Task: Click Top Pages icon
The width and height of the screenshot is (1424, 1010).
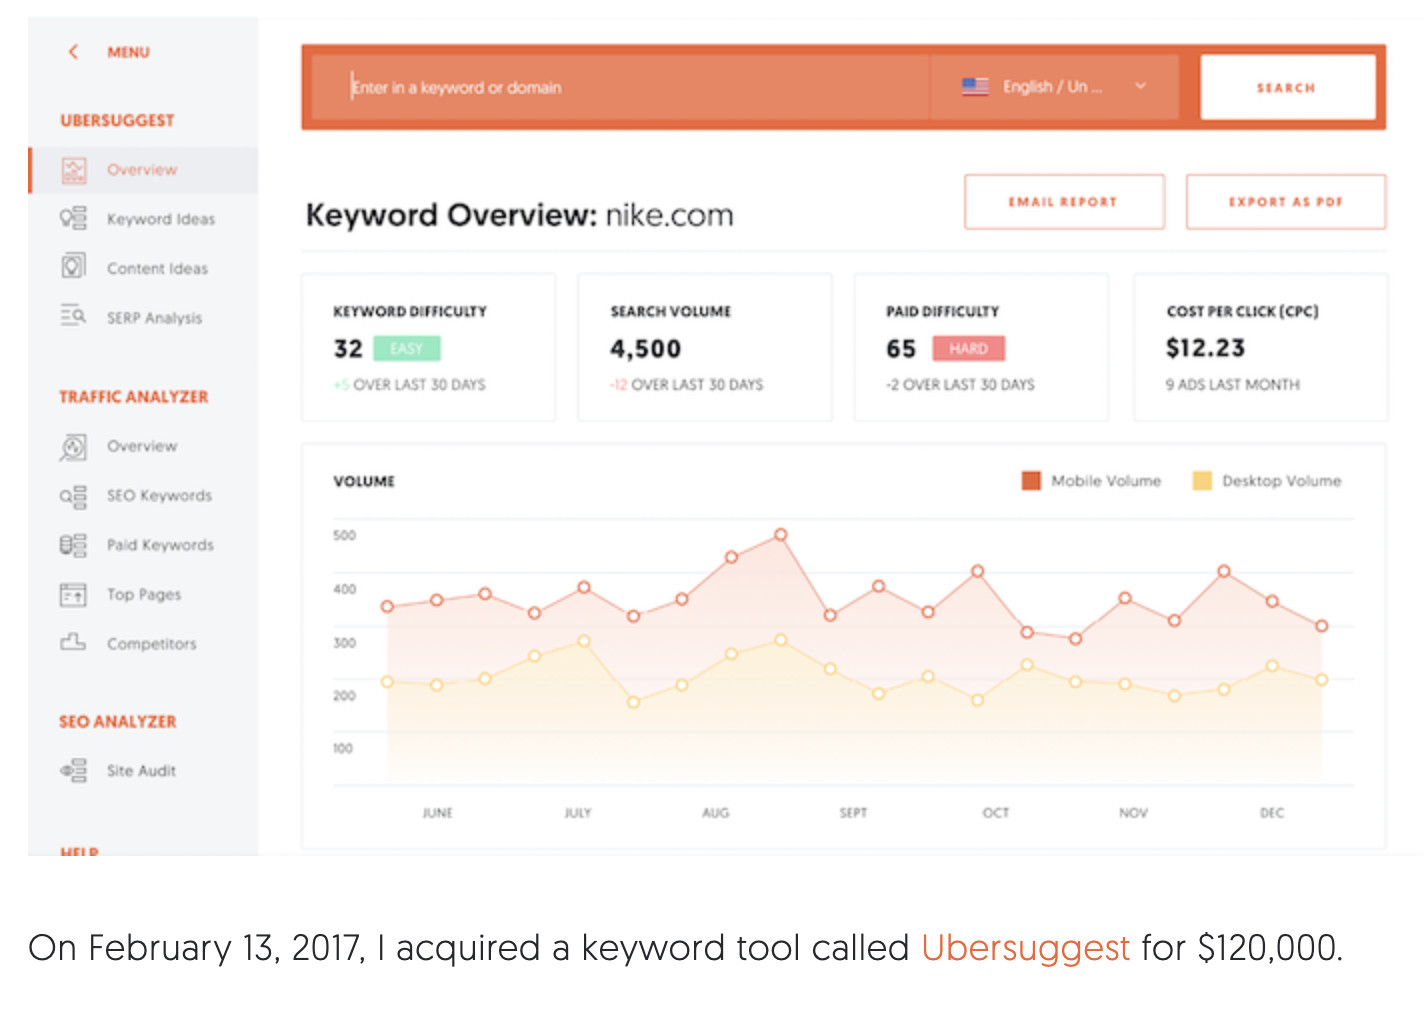Action: (x=73, y=595)
